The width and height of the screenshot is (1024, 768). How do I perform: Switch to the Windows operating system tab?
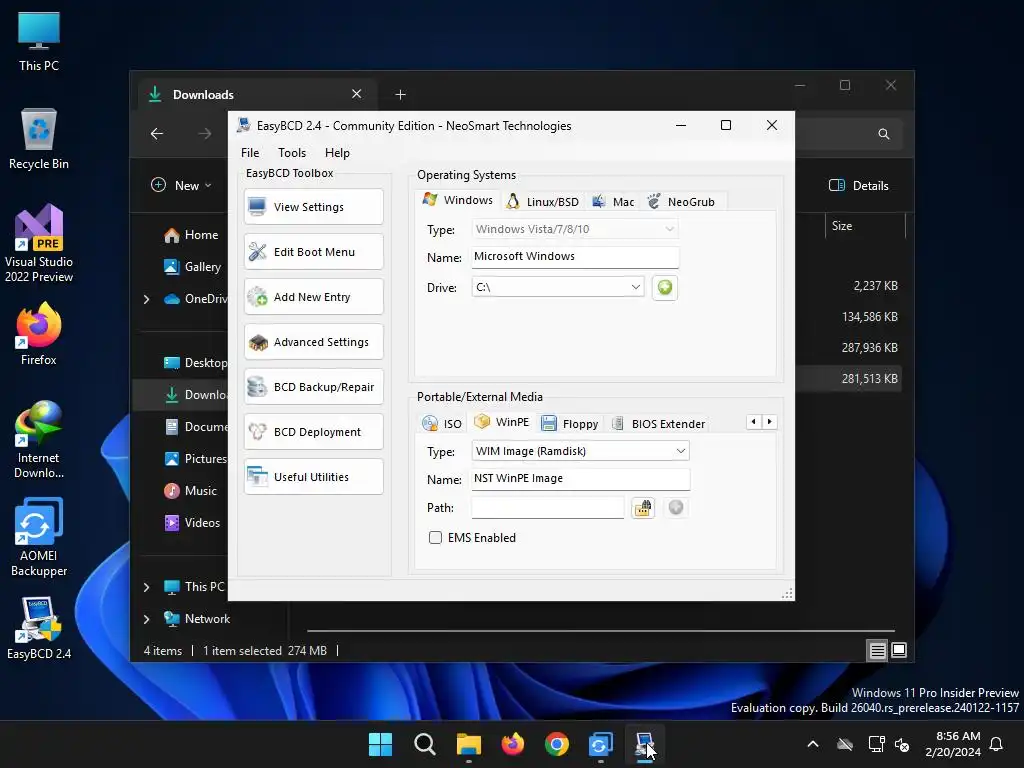point(458,200)
